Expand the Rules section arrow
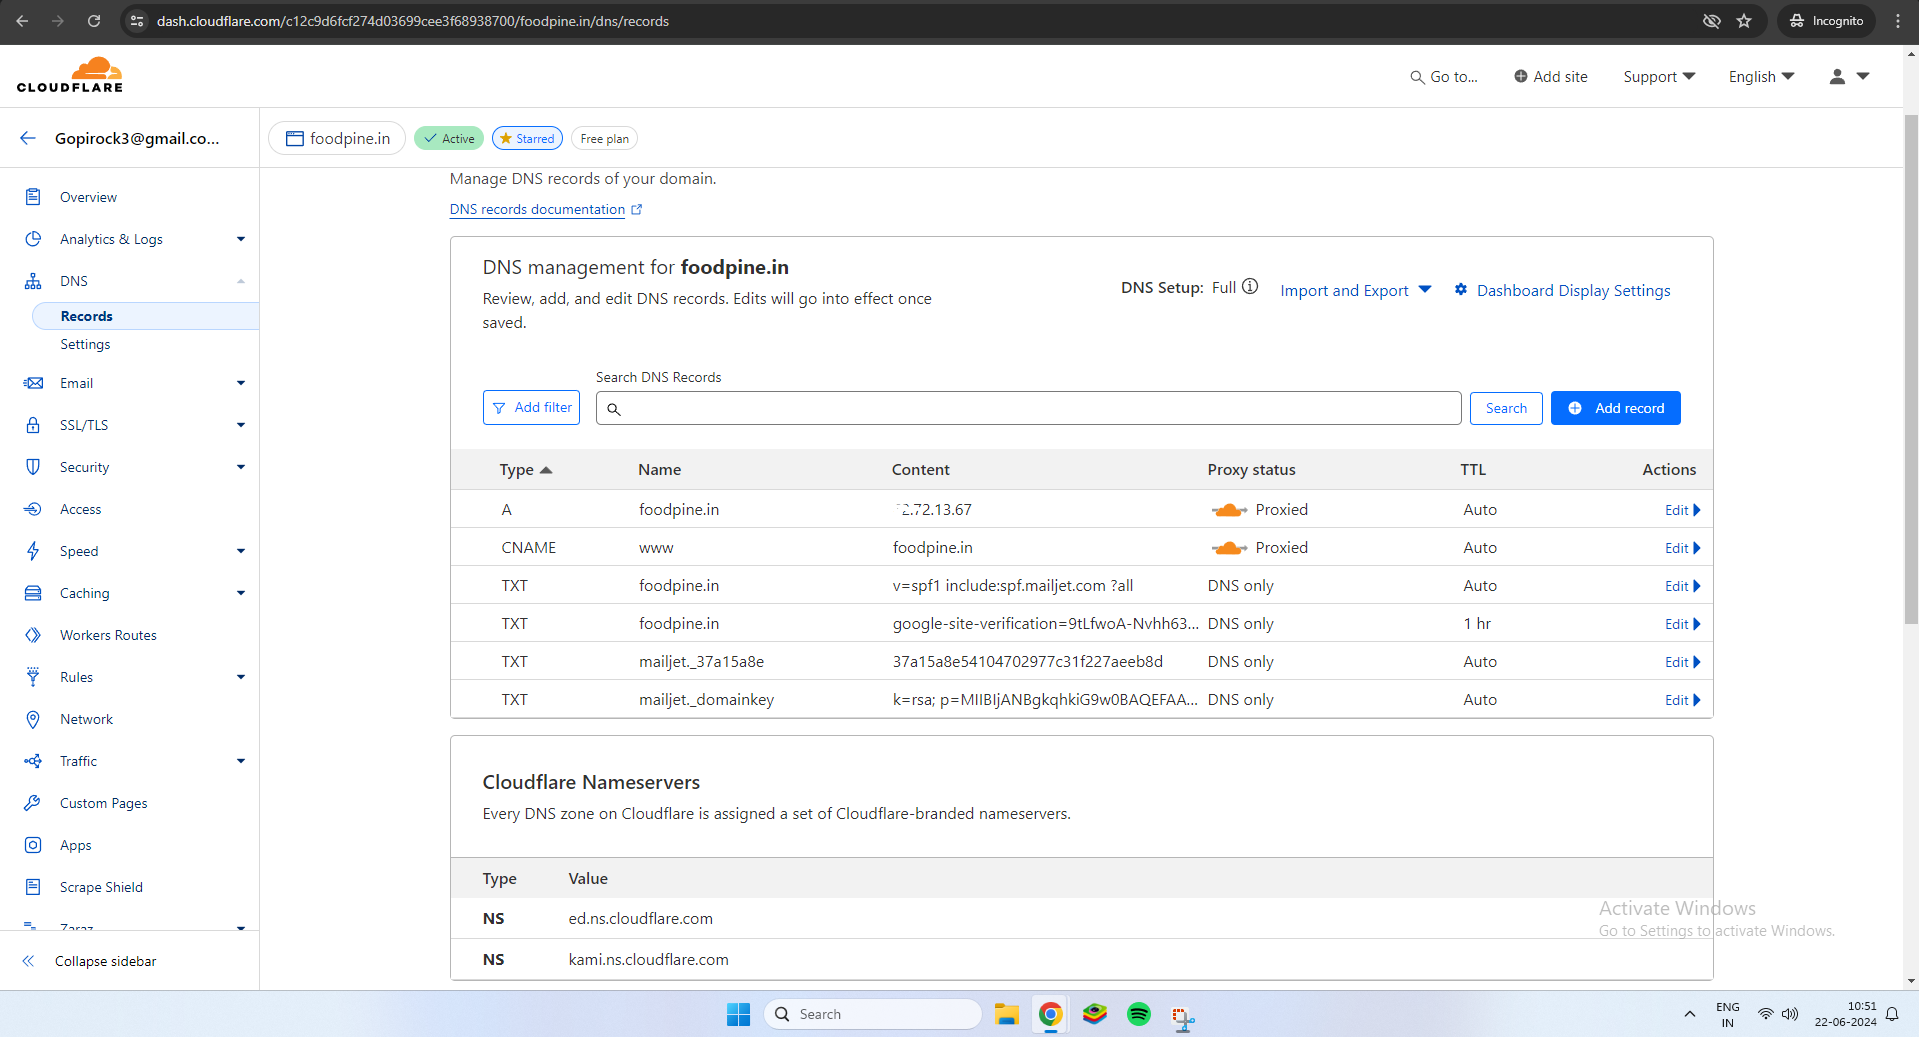Screen dimensions: 1919x1037 tap(241, 677)
